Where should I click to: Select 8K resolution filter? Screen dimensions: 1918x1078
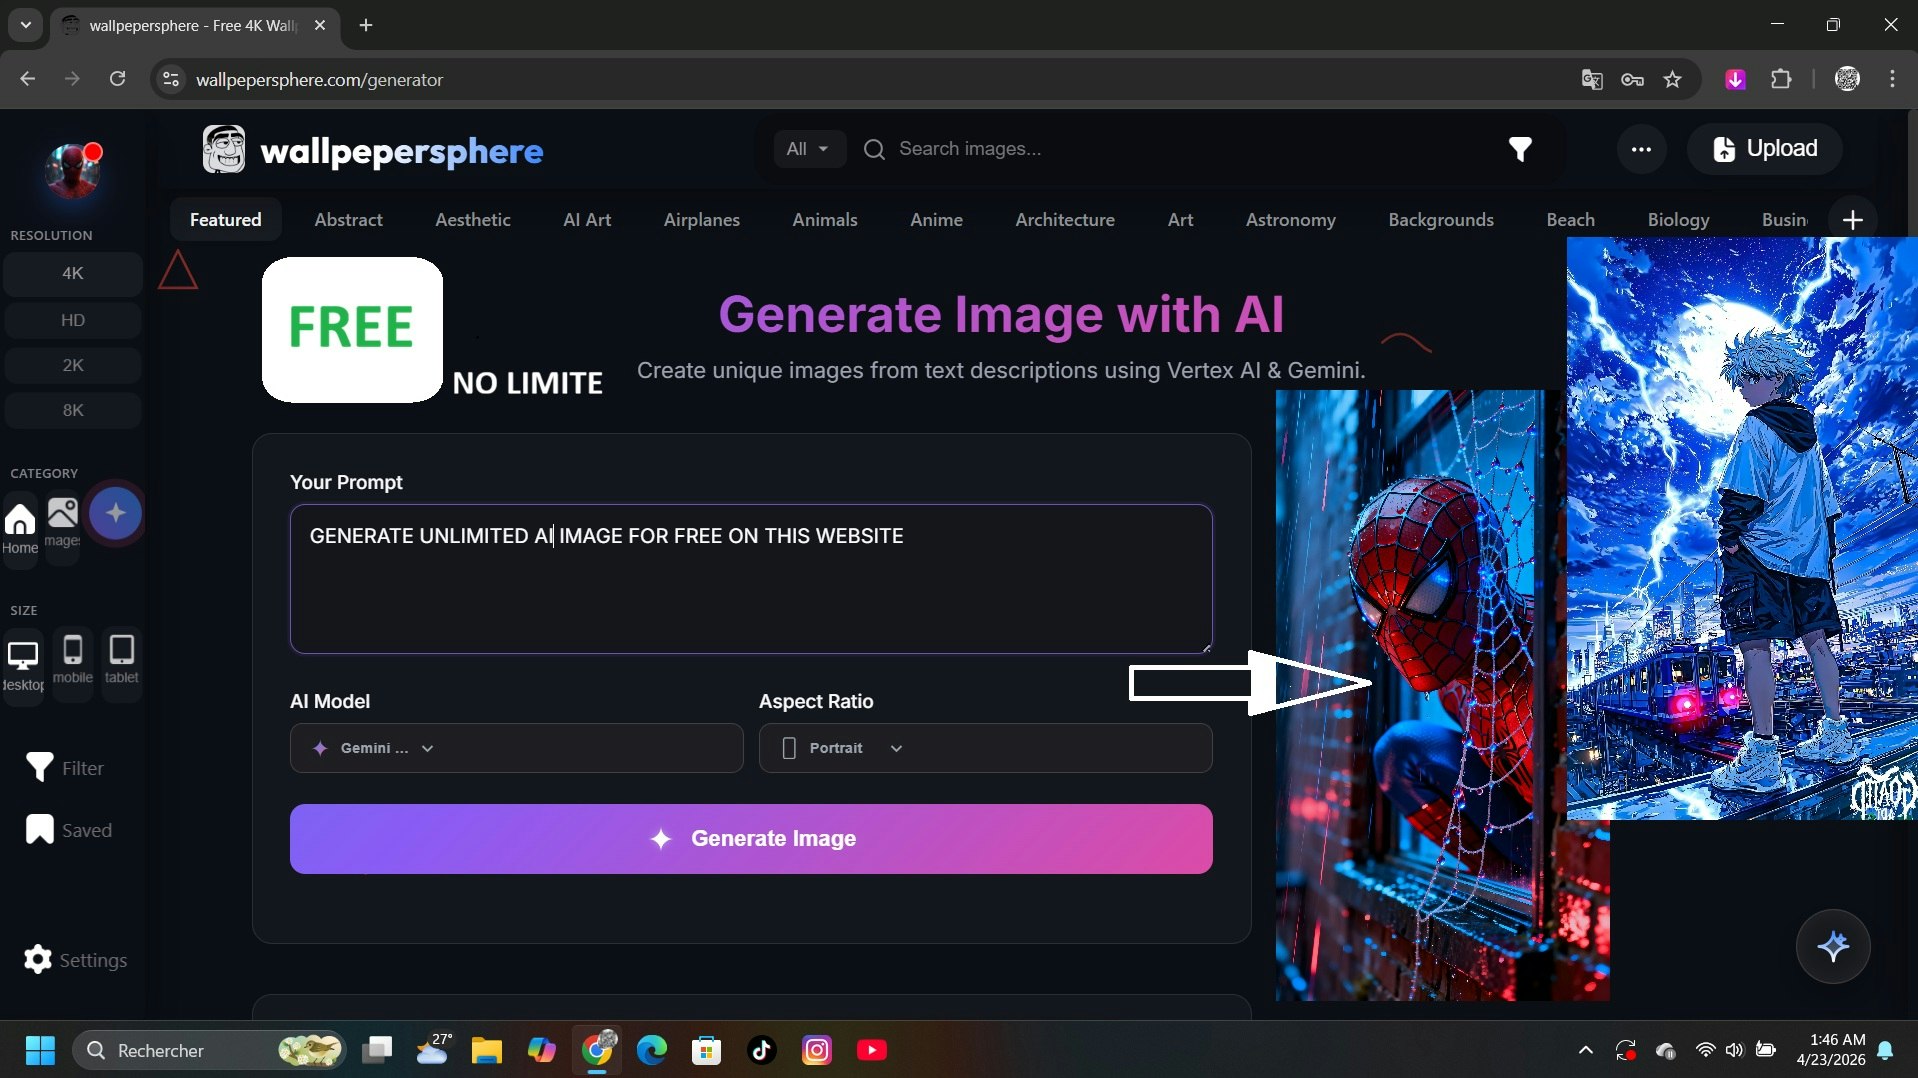point(73,410)
